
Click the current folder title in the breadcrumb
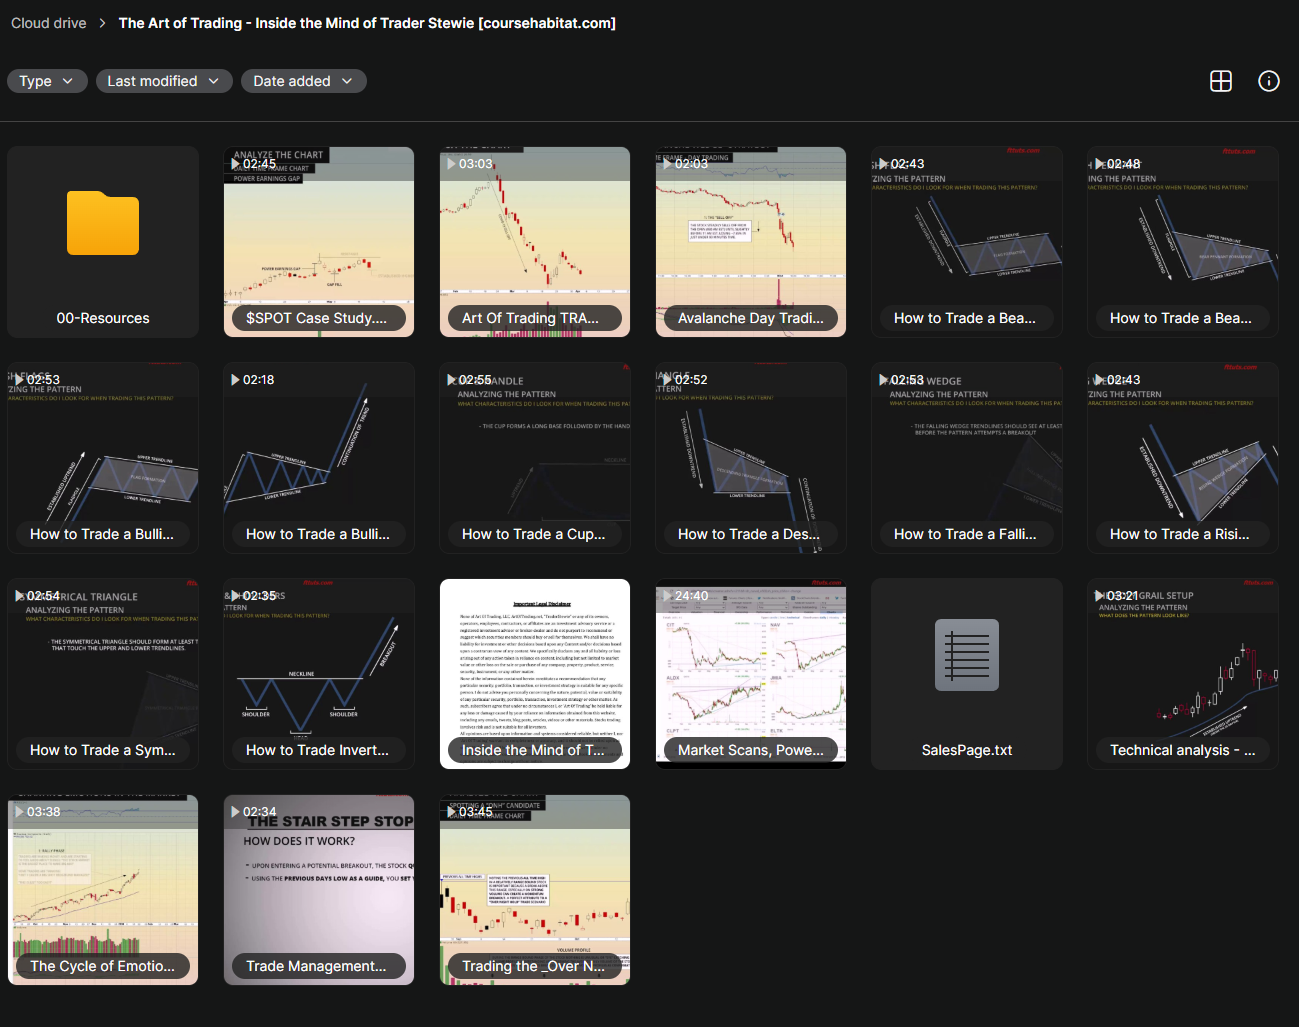pos(367,23)
